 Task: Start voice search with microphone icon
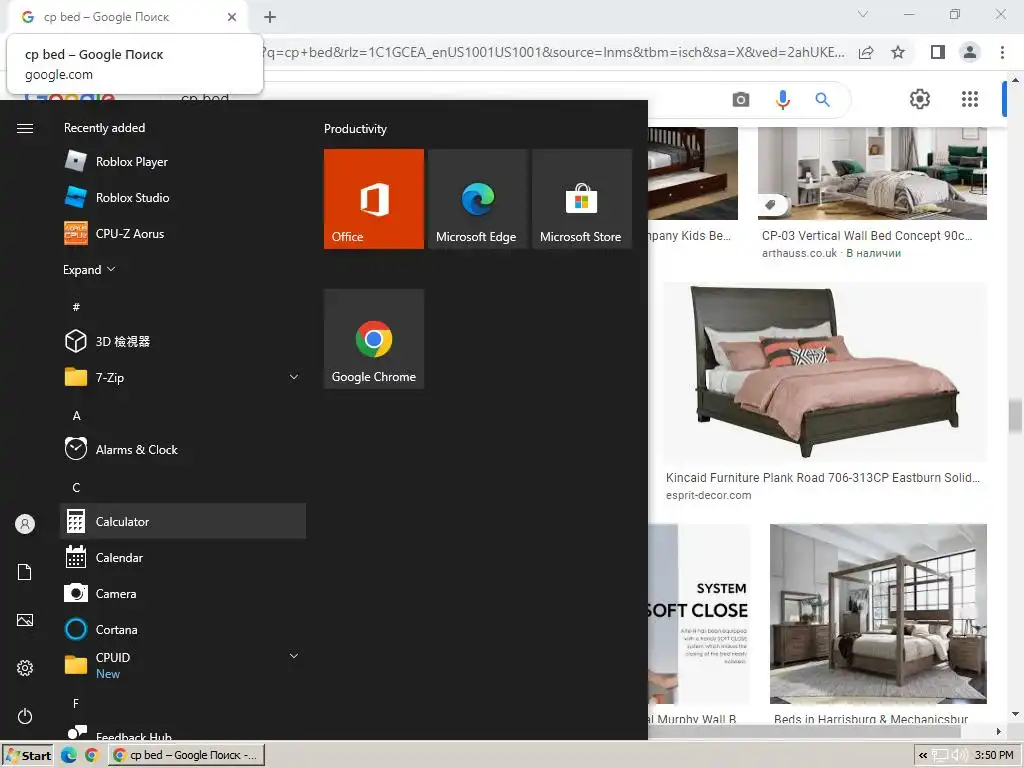click(782, 99)
